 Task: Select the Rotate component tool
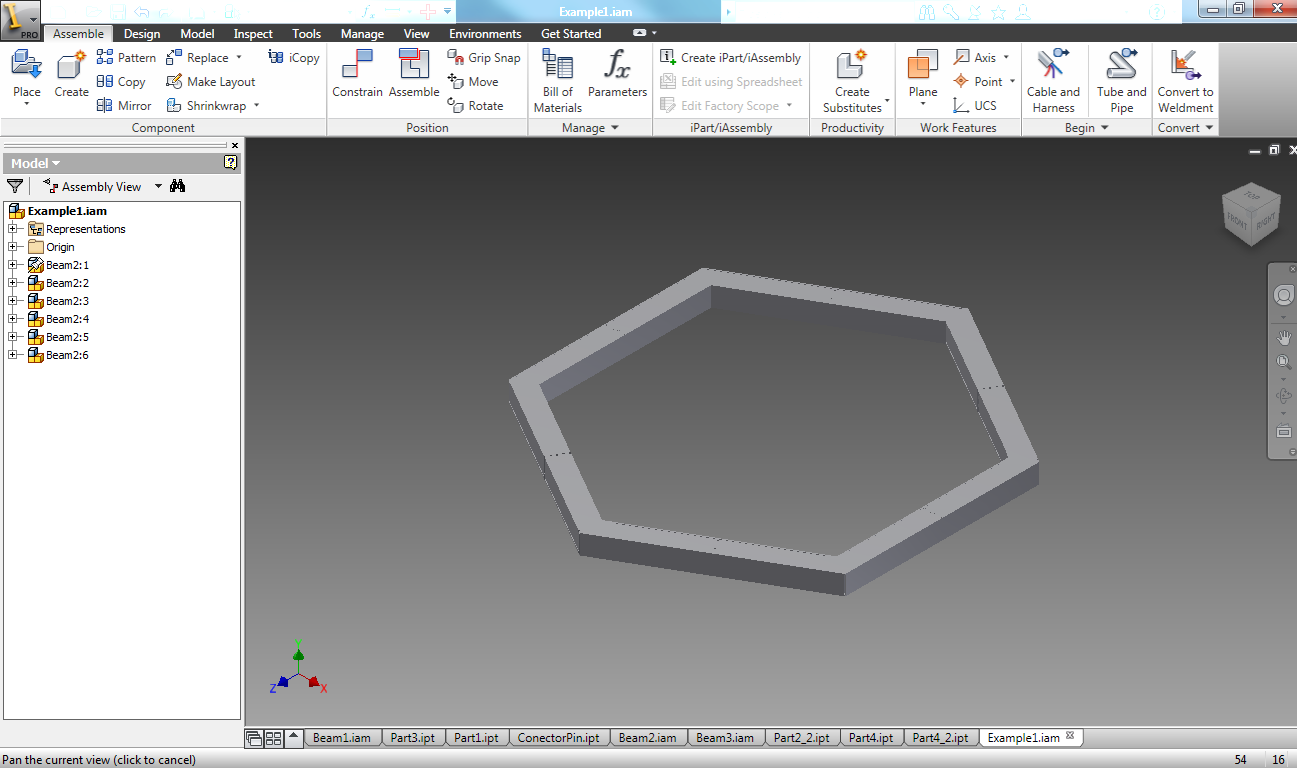(476, 106)
